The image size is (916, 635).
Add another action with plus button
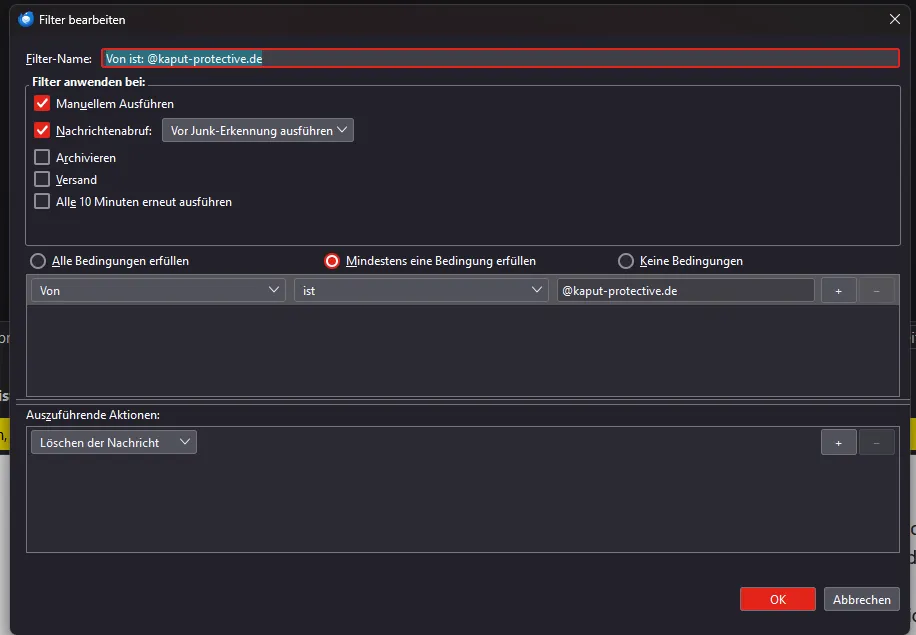coord(838,443)
